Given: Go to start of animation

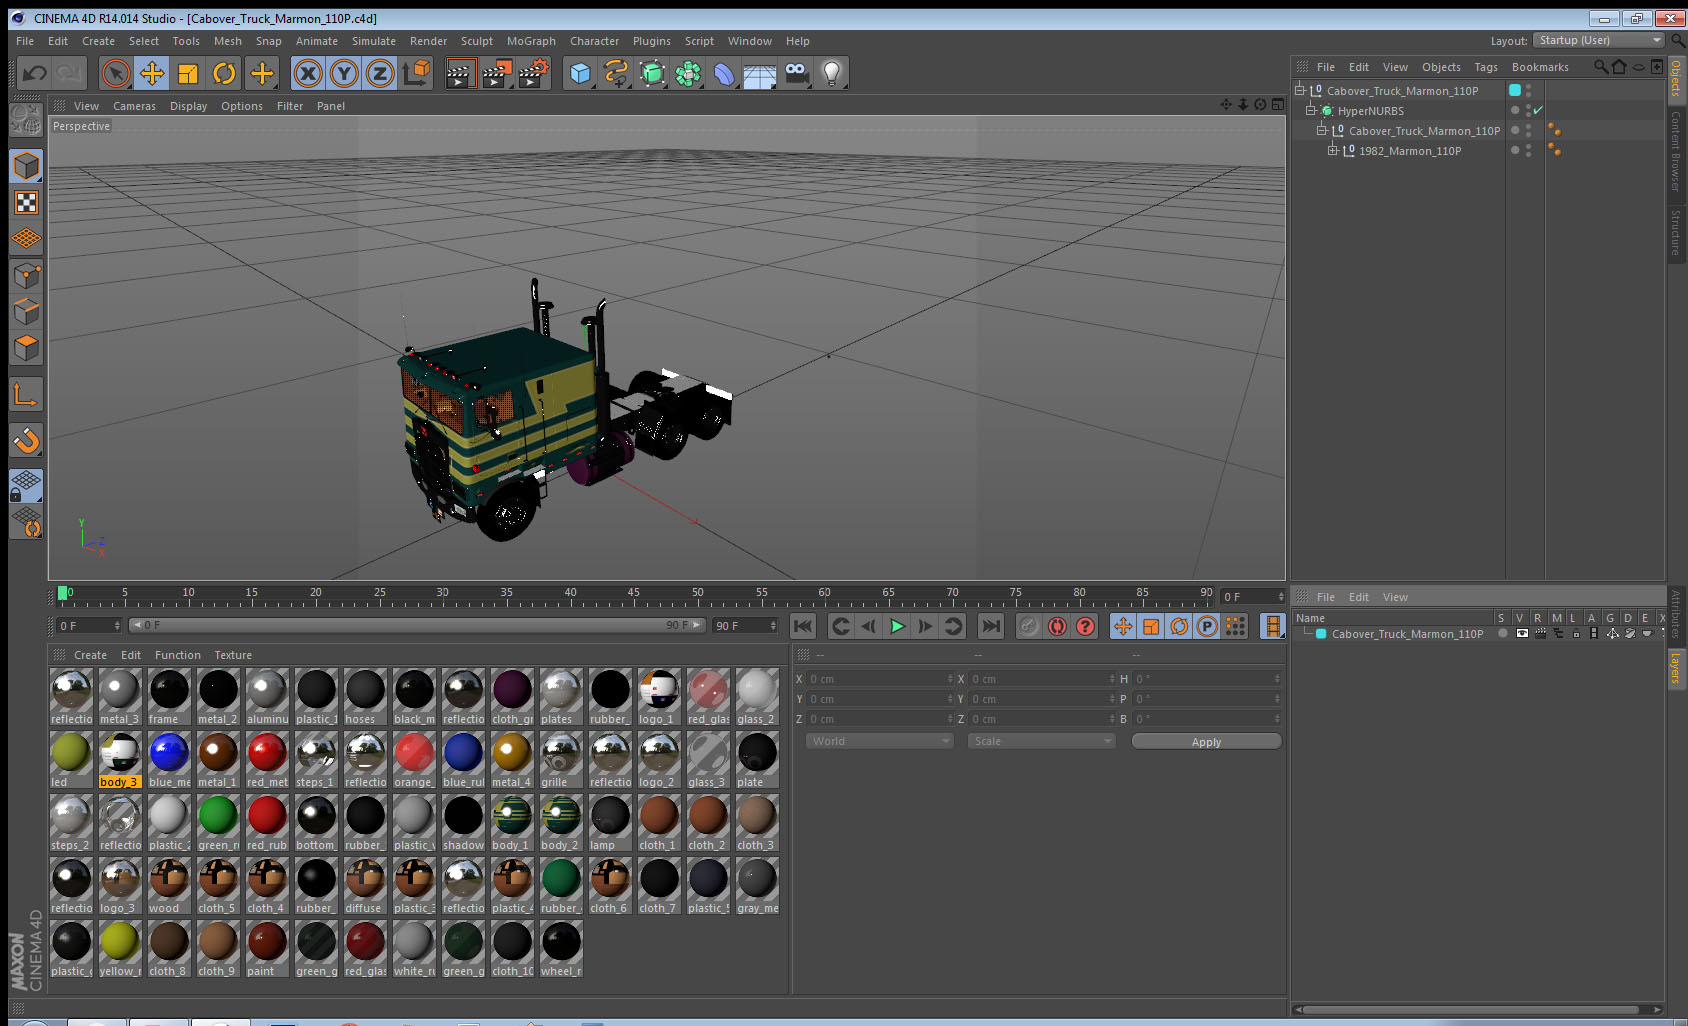Looking at the screenshot, I should (x=803, y=626).
